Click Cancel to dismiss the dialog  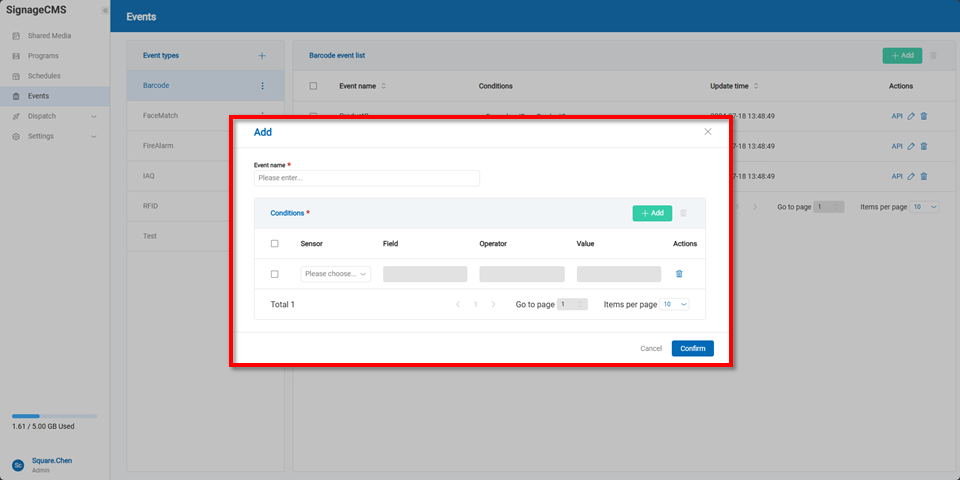[651, 349]
